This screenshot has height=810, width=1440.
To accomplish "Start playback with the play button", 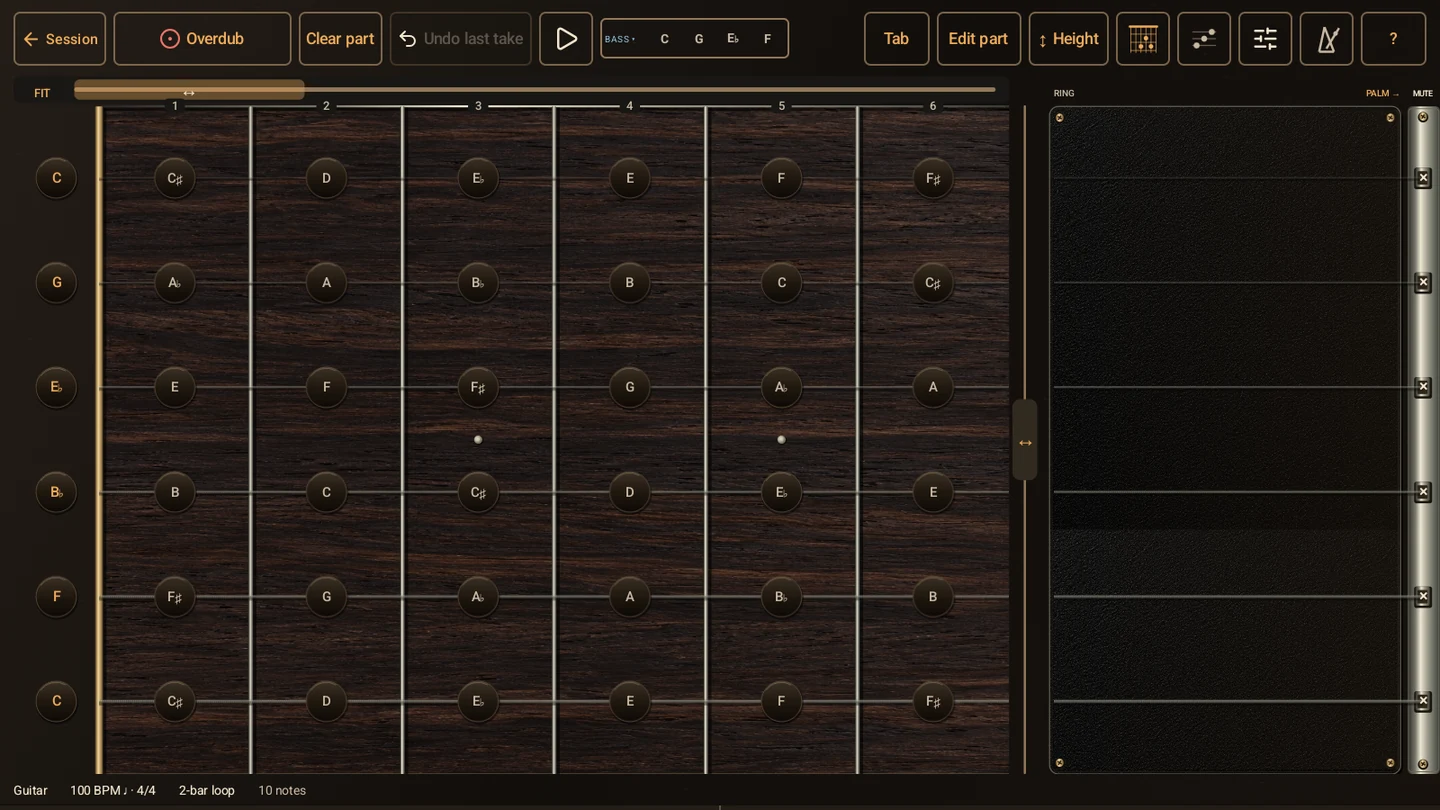I will (x=566, y=39).
